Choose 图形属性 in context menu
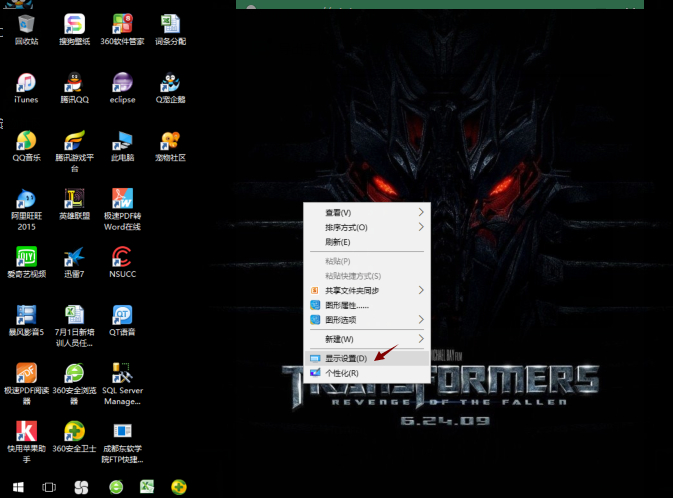Image resolution: width=673 pixels, height=498 pixels. [367, 305]
